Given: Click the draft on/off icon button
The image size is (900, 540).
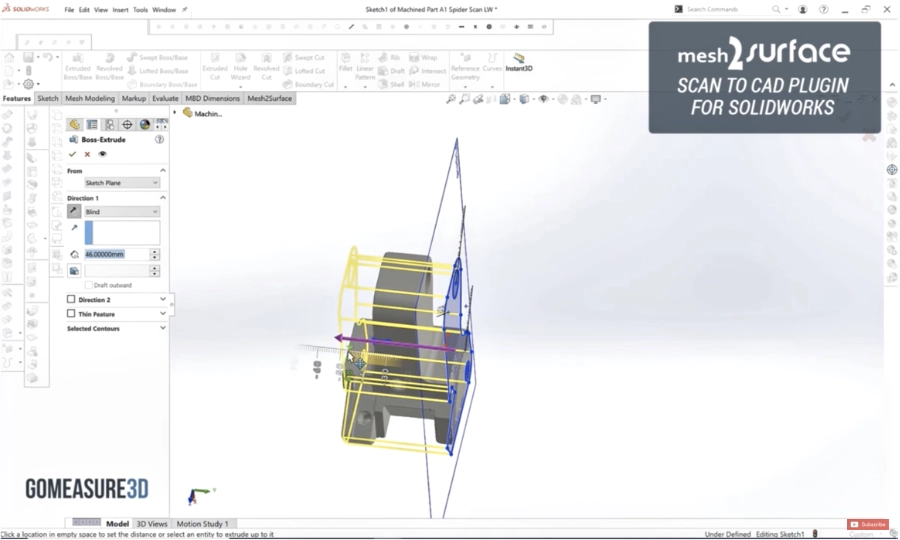Looking at the screenshot, I should click(x=74, y=271).
